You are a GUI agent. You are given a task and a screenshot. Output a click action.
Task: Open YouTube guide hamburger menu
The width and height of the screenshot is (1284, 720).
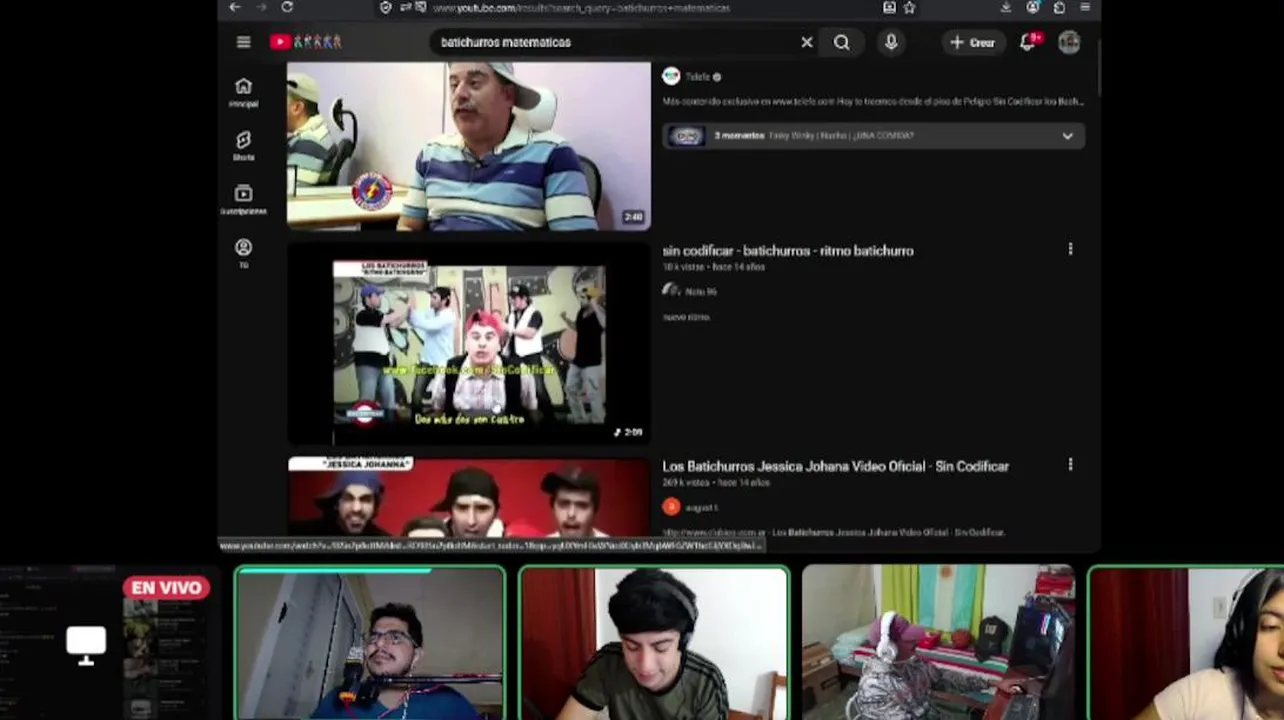243,42
